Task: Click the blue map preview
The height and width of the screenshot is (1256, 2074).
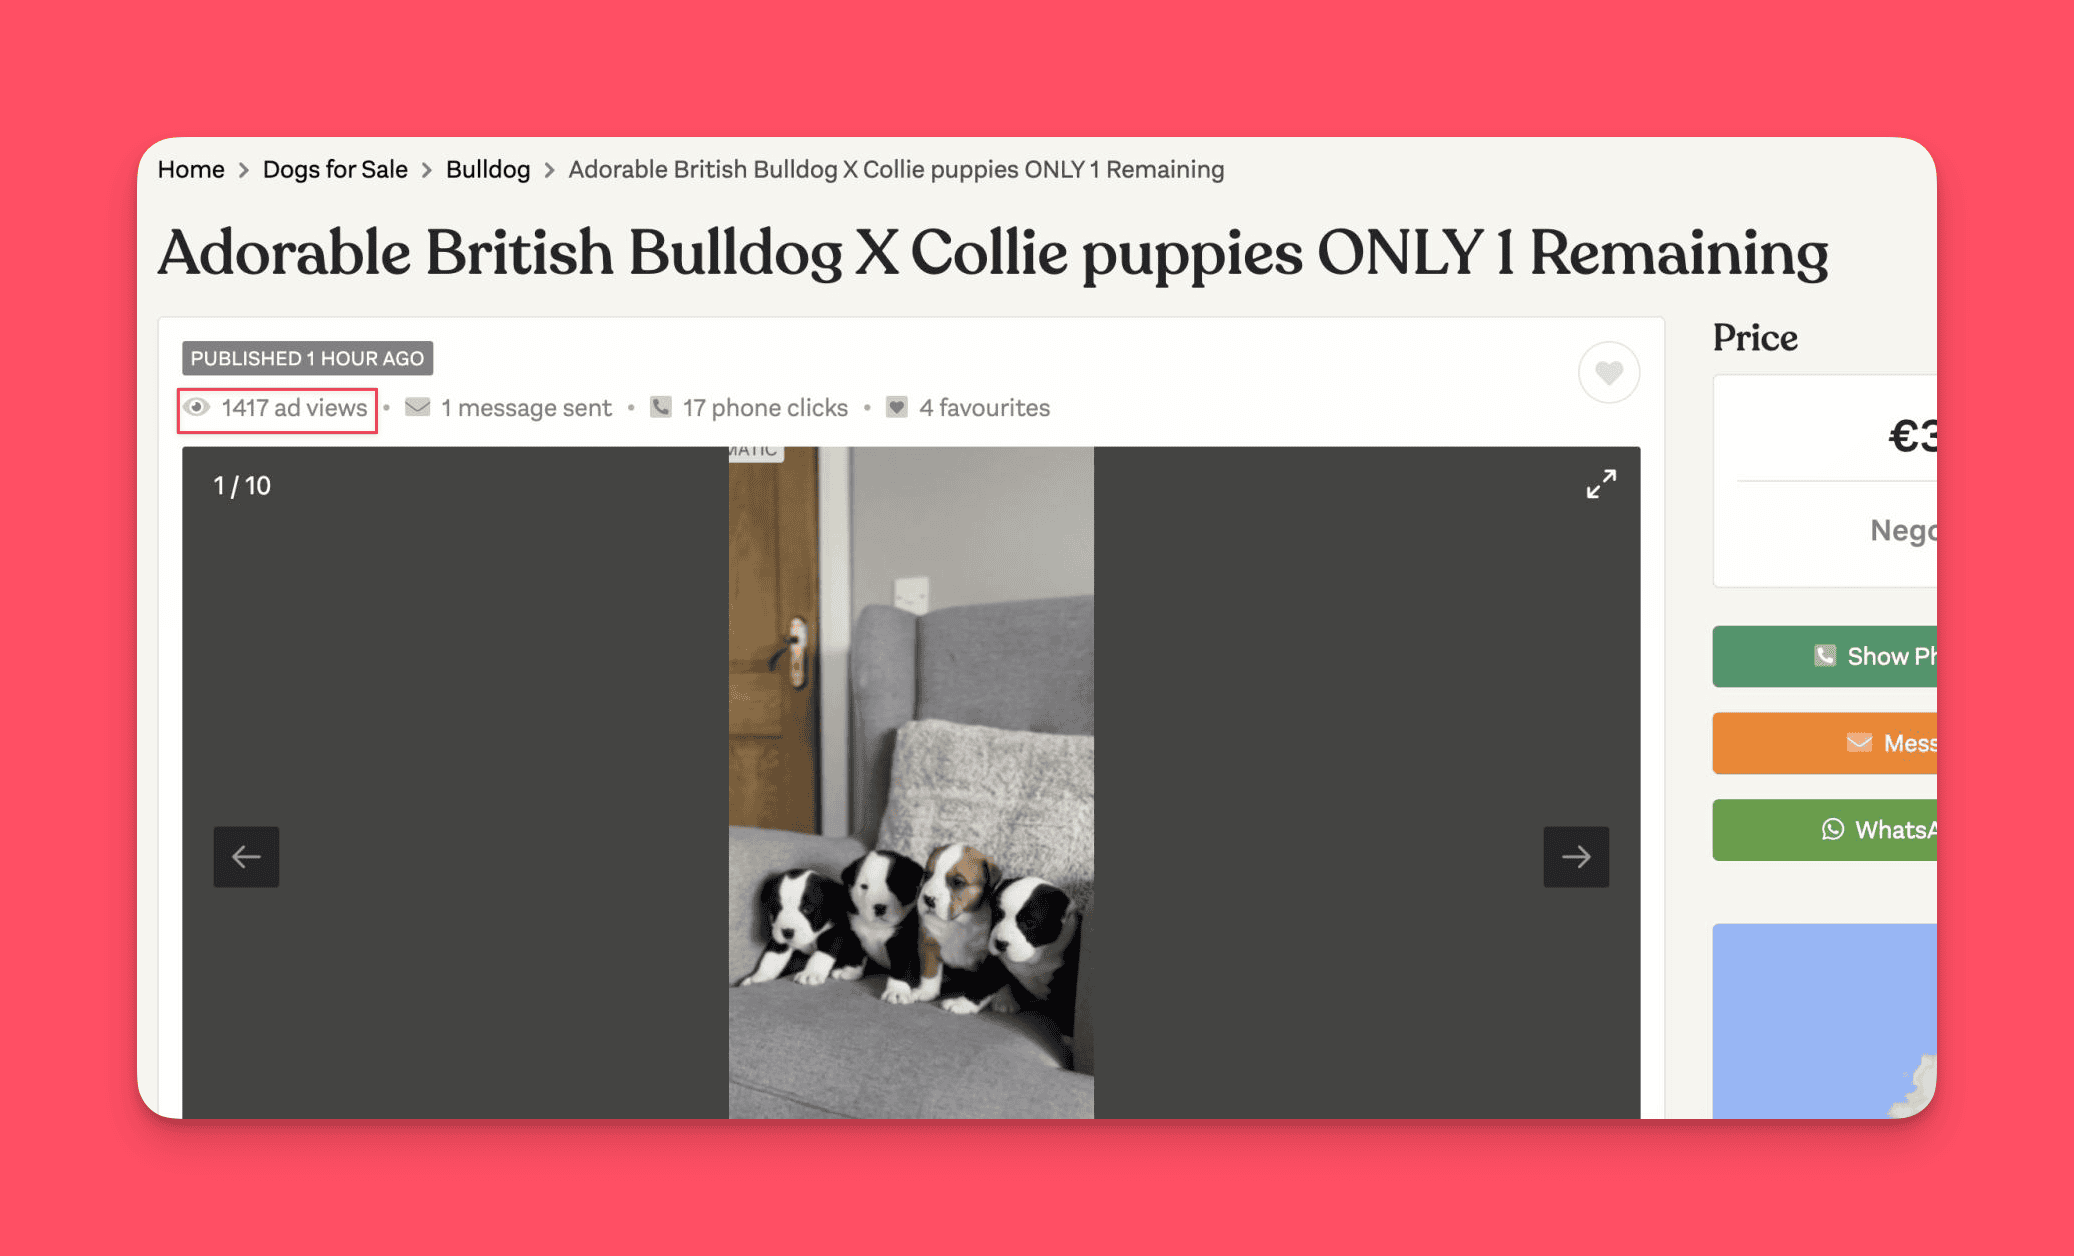Action: pos(1825,1021)
